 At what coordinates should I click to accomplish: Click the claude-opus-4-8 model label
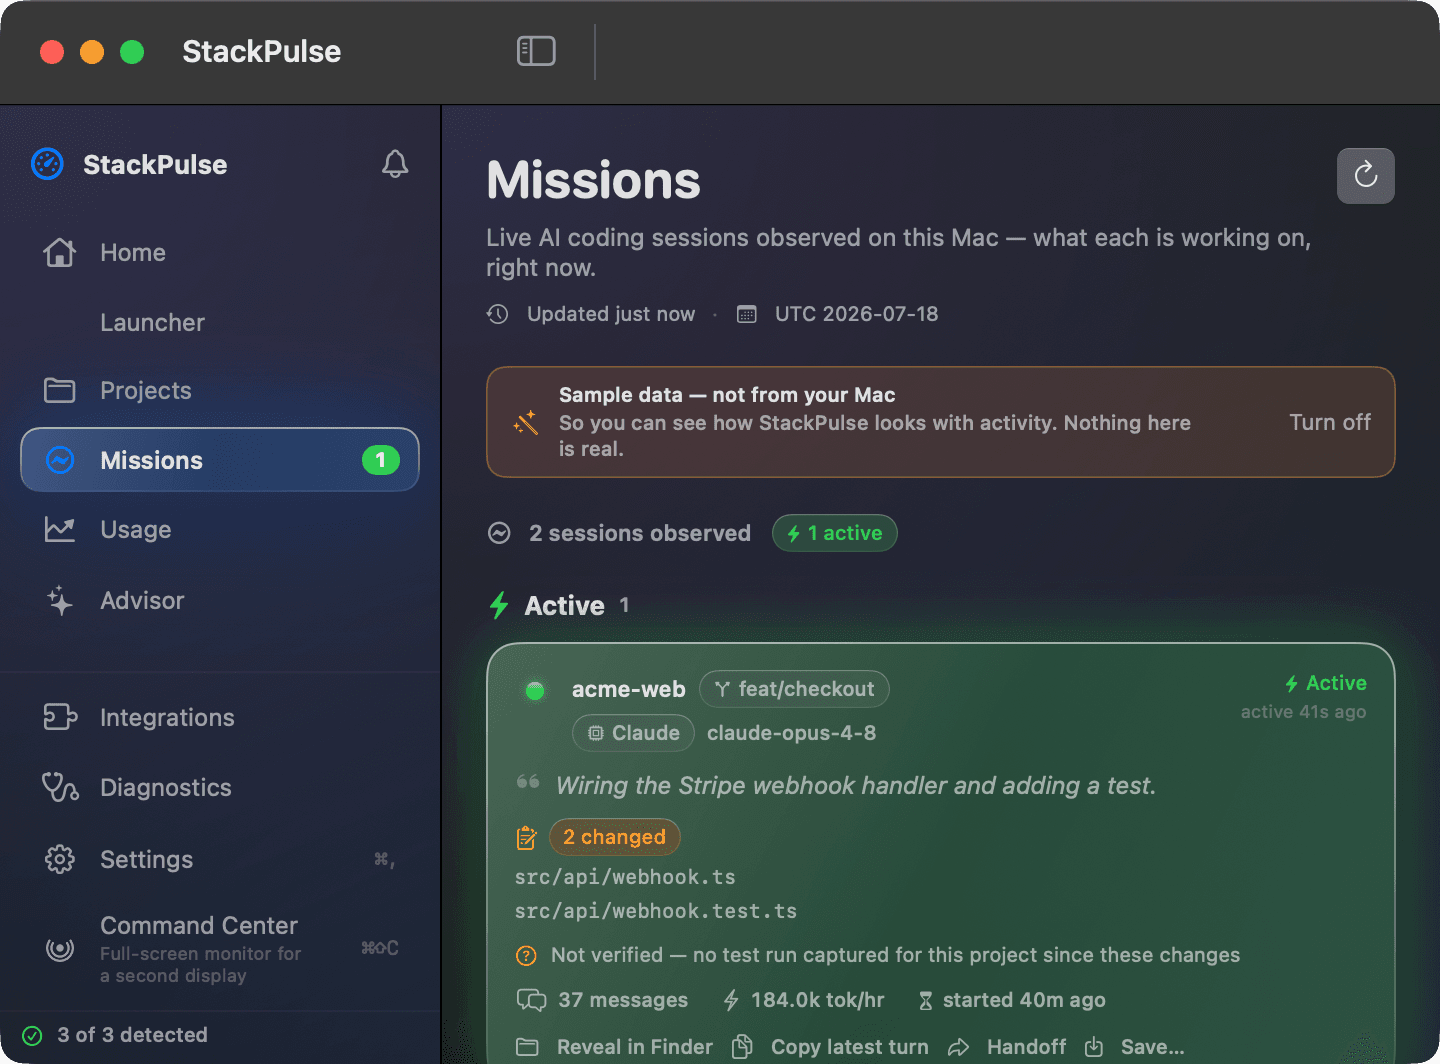(791, 733)
